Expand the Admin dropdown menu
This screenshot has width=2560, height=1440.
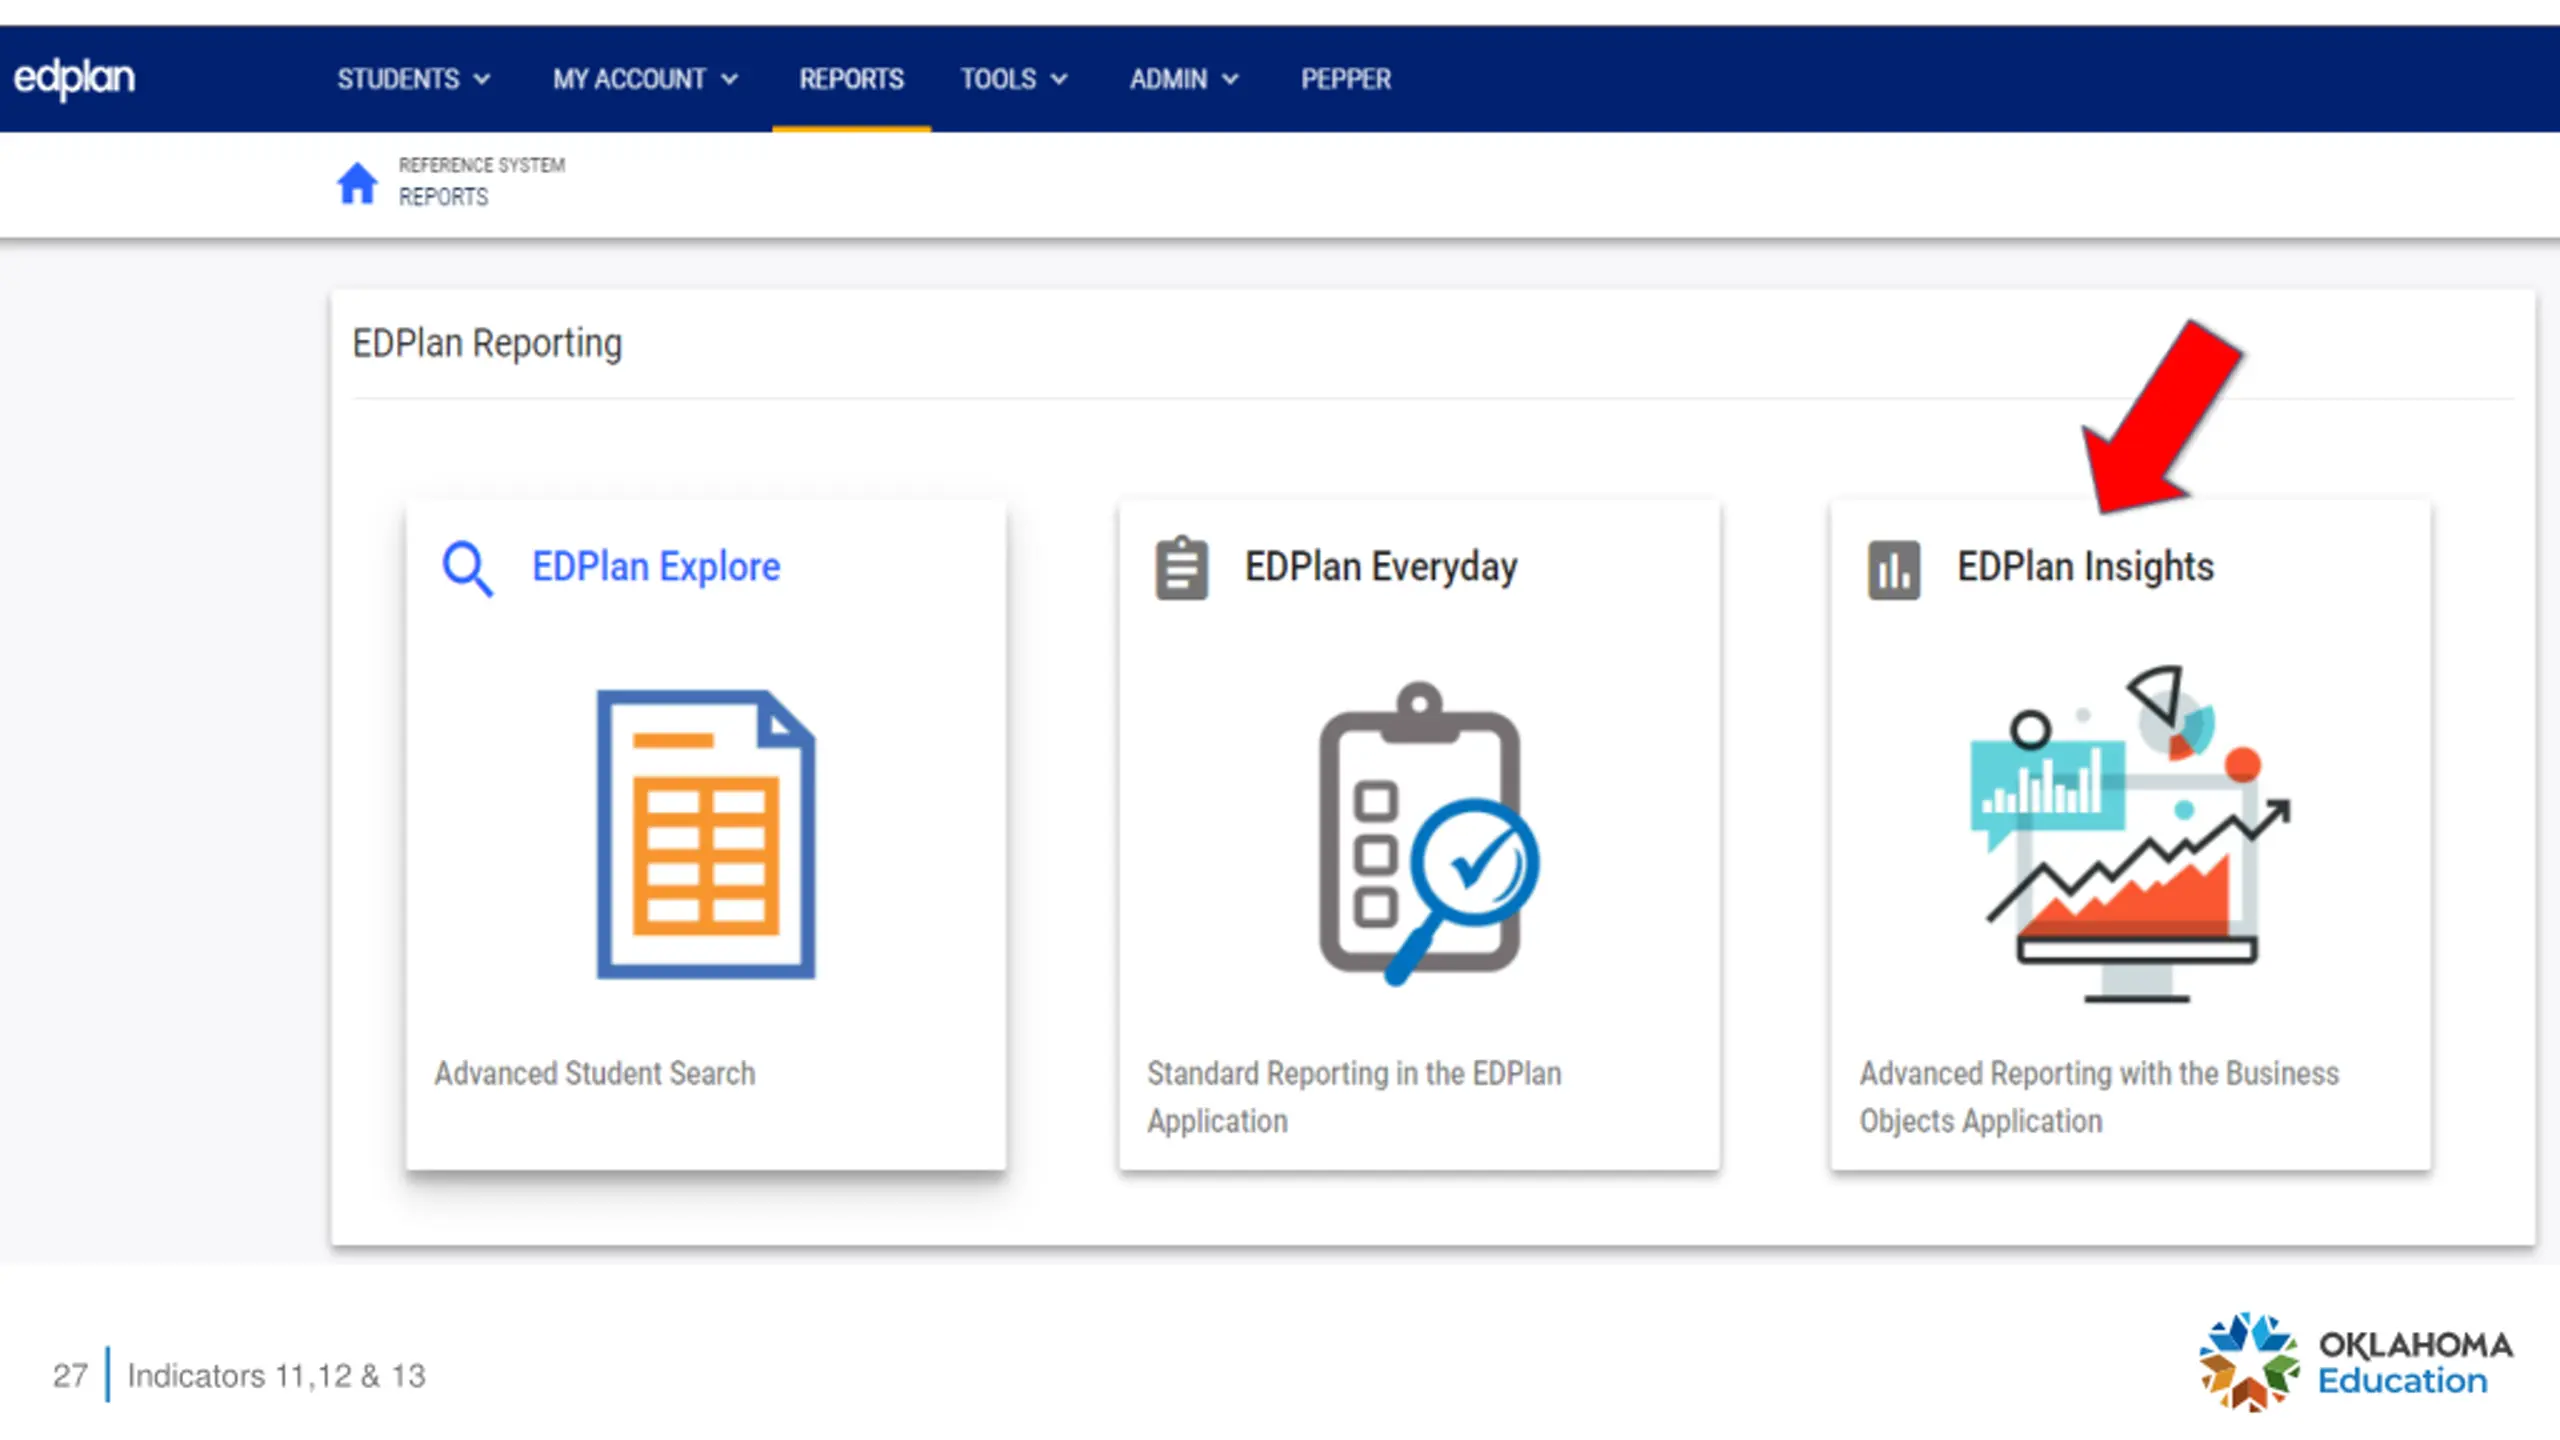pos(1184,79)
